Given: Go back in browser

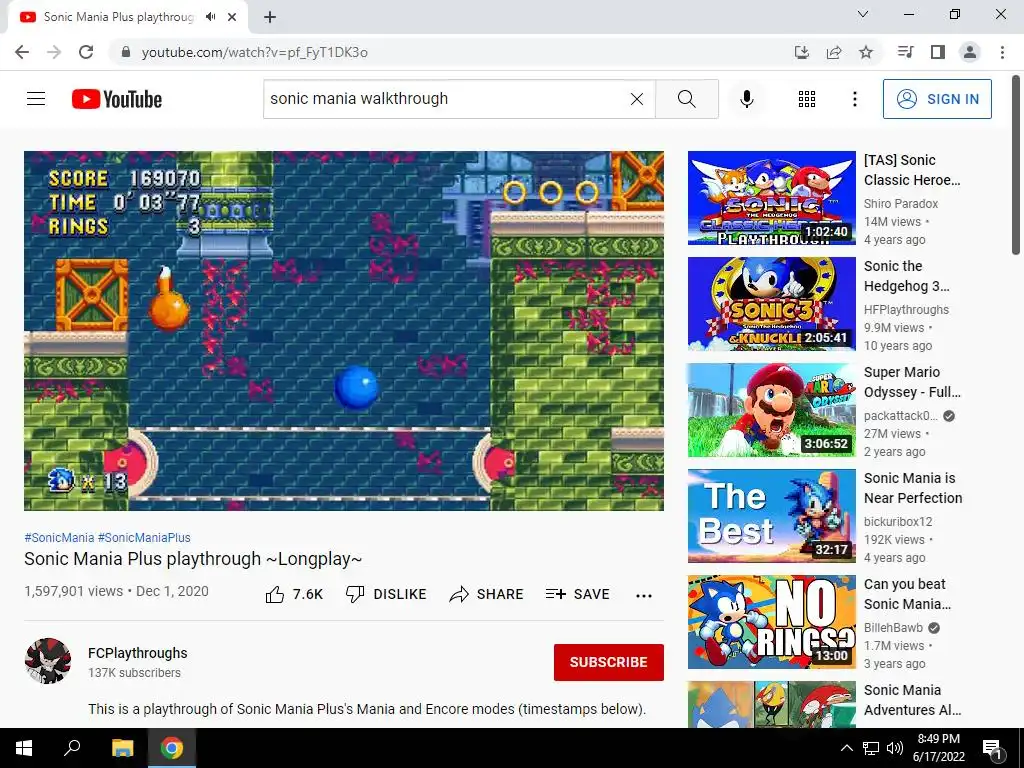Looking at the screenshot, I should coord(22,52).
